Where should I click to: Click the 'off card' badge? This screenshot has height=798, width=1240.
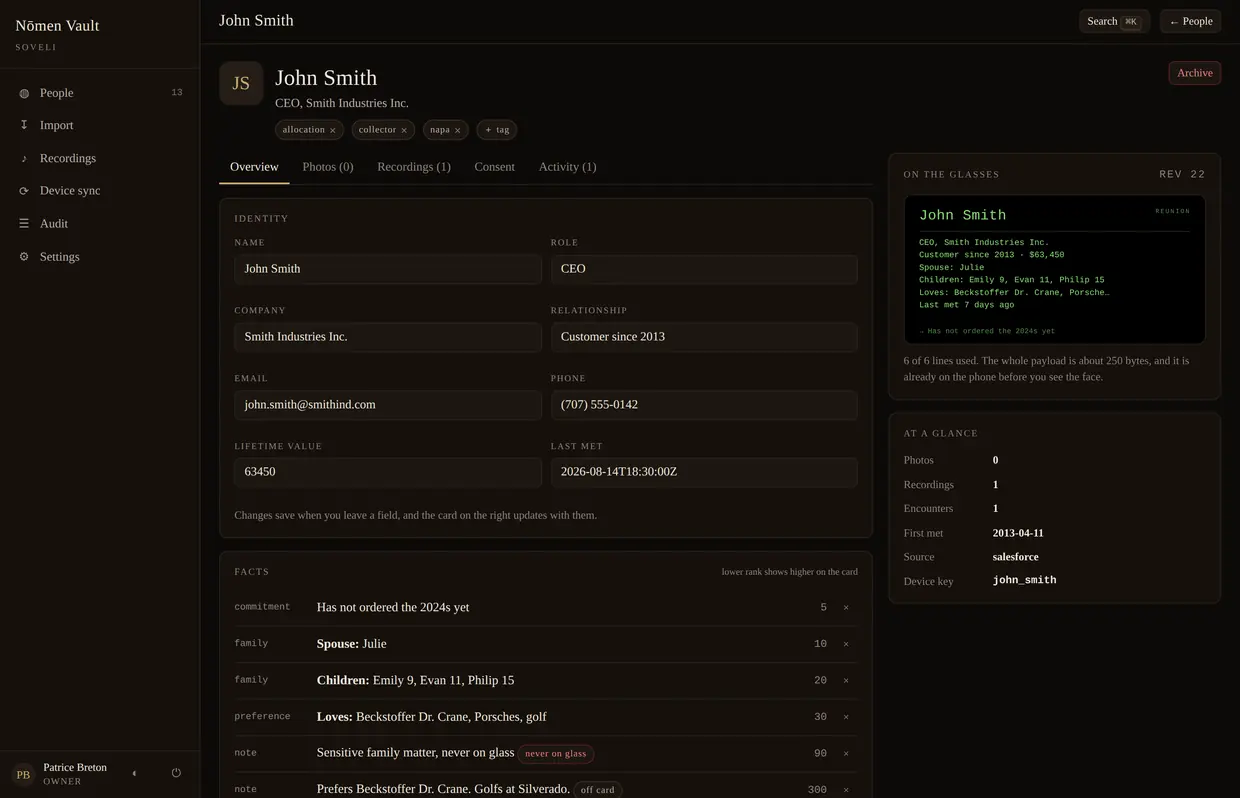598,790
